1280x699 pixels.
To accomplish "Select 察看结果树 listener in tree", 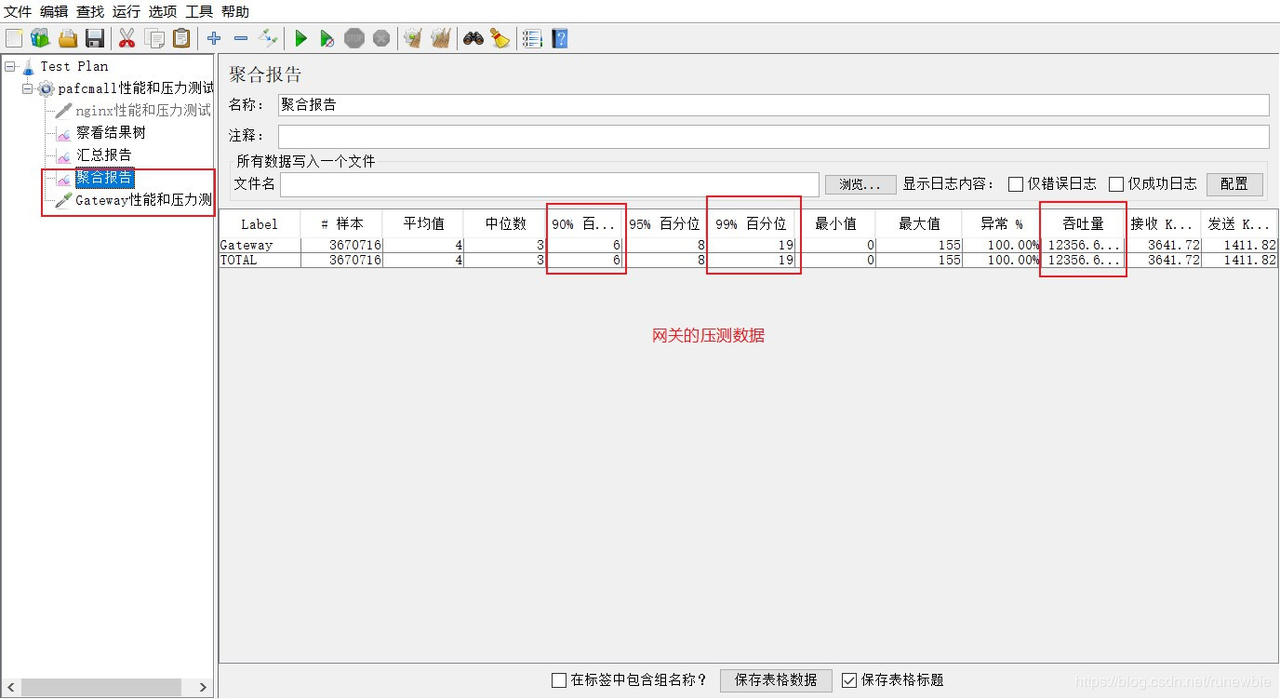I will pos(111,132).
